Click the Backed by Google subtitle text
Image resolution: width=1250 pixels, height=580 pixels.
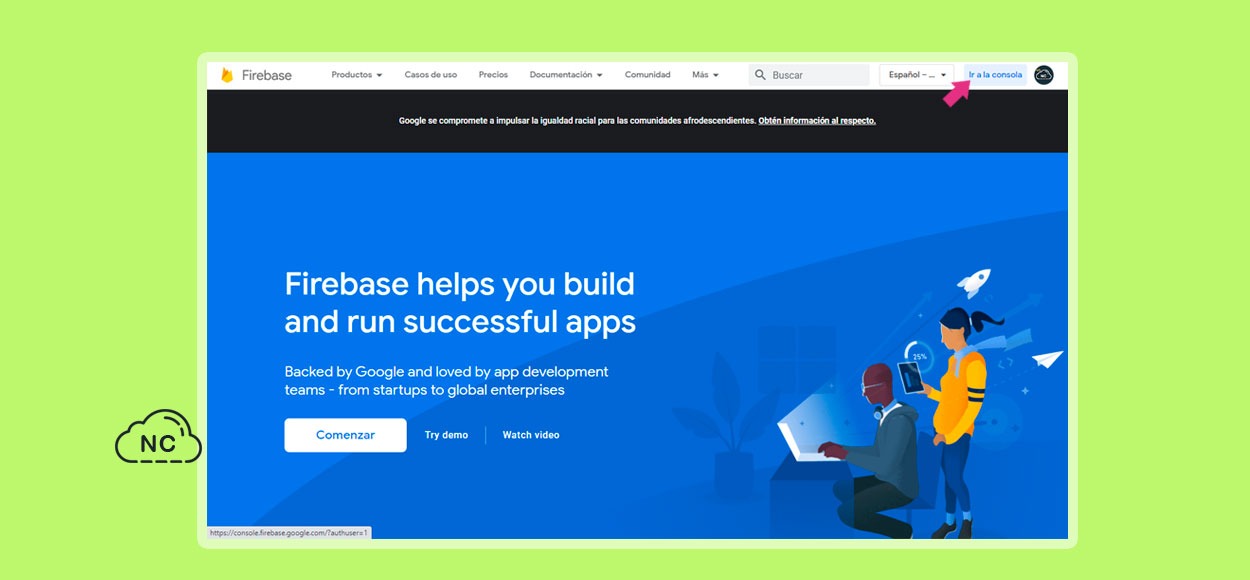pyautogui.click(x=446, y=381)
